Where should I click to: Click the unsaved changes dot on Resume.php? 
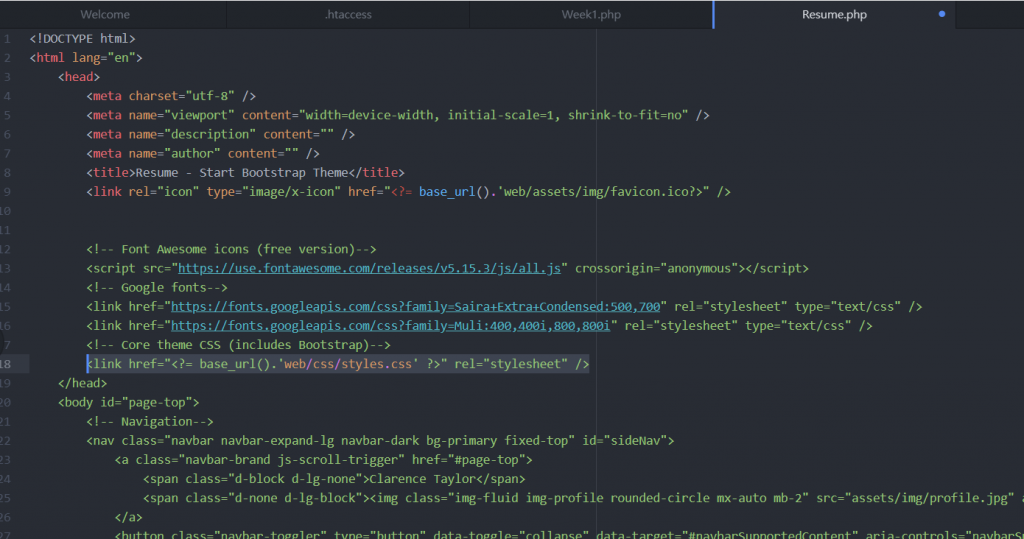point(942,14)
